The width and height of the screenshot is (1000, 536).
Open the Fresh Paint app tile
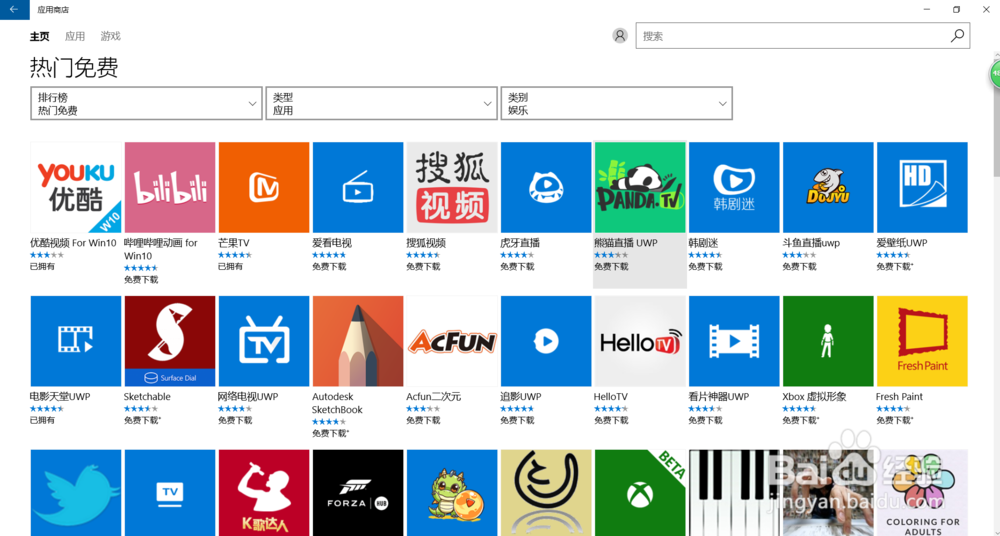click(x=922, y=341)
